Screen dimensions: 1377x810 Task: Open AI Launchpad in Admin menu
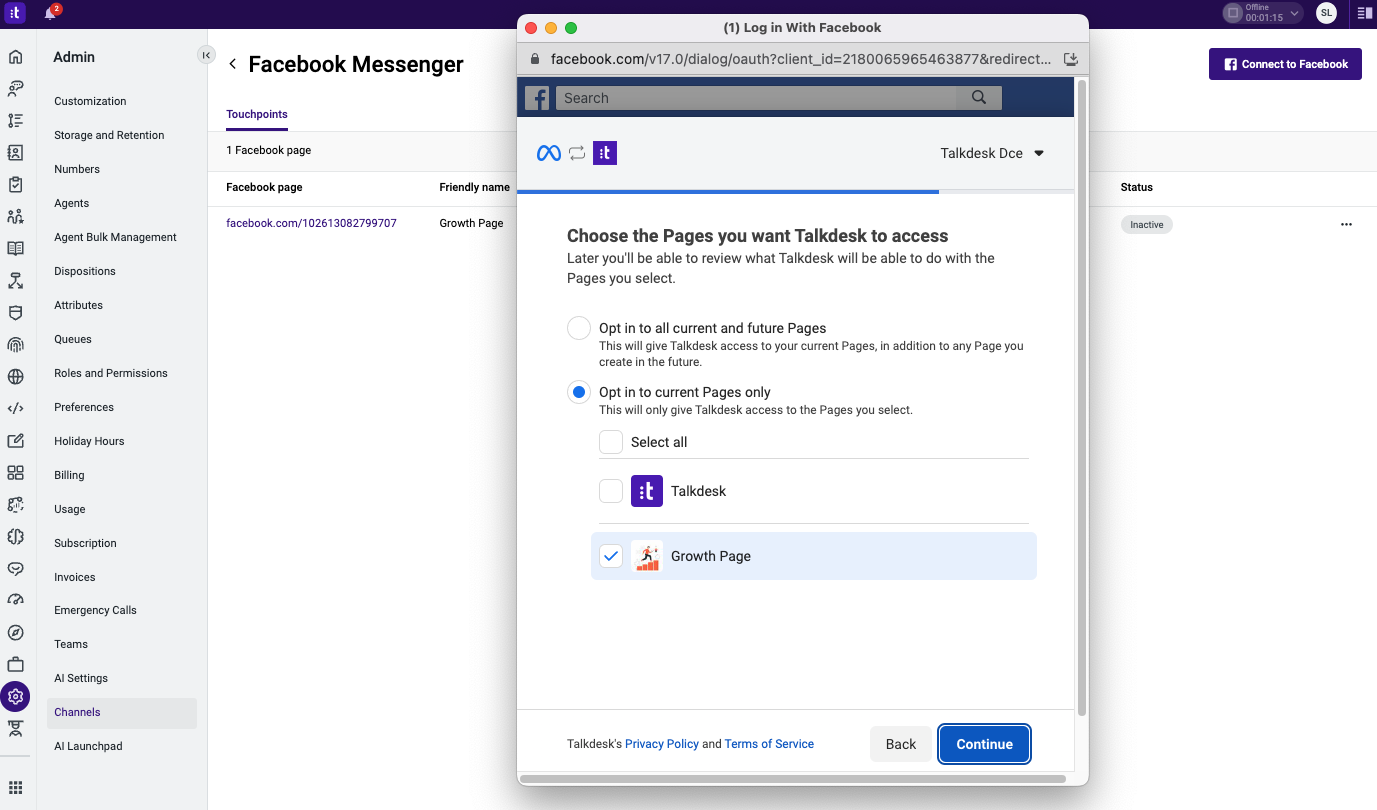(x=88, y=746)
